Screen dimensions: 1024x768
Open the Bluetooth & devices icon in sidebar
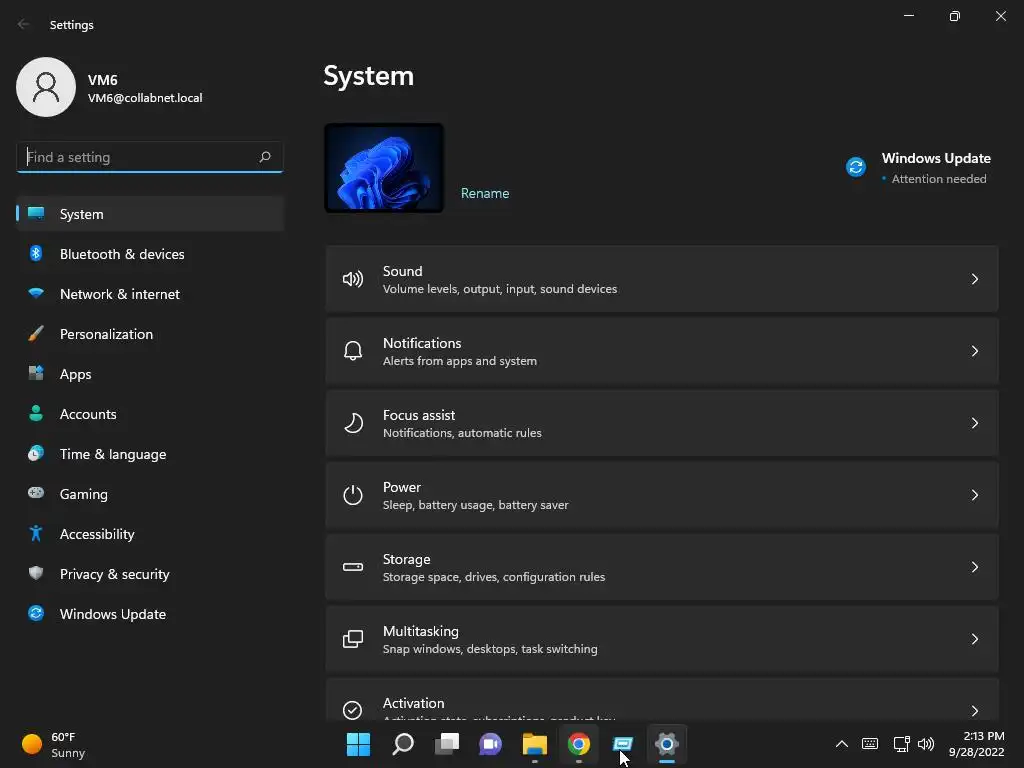(x=36, y=253)
